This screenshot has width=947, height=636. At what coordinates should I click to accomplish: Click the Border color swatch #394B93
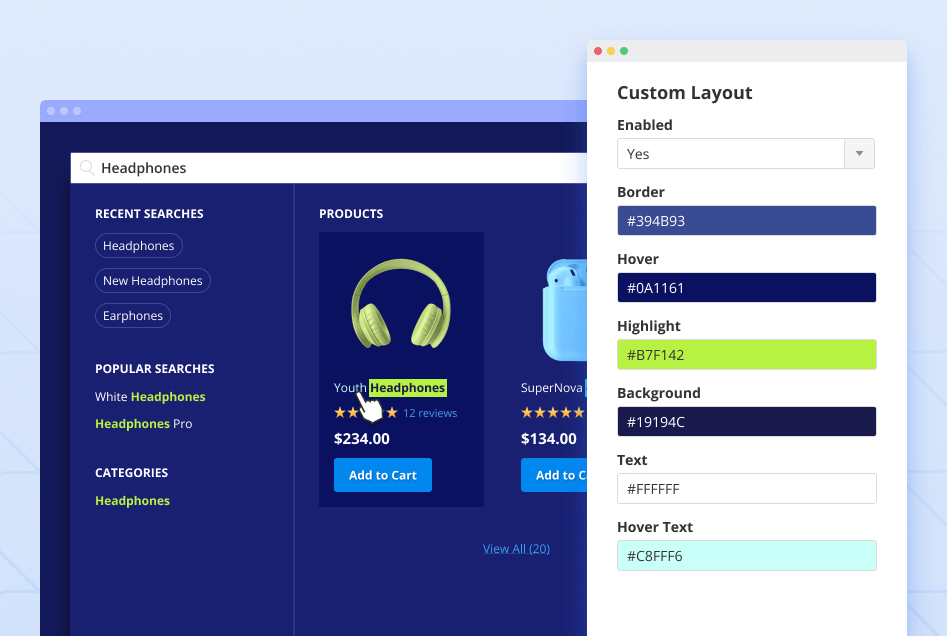(x=746, y=220)
